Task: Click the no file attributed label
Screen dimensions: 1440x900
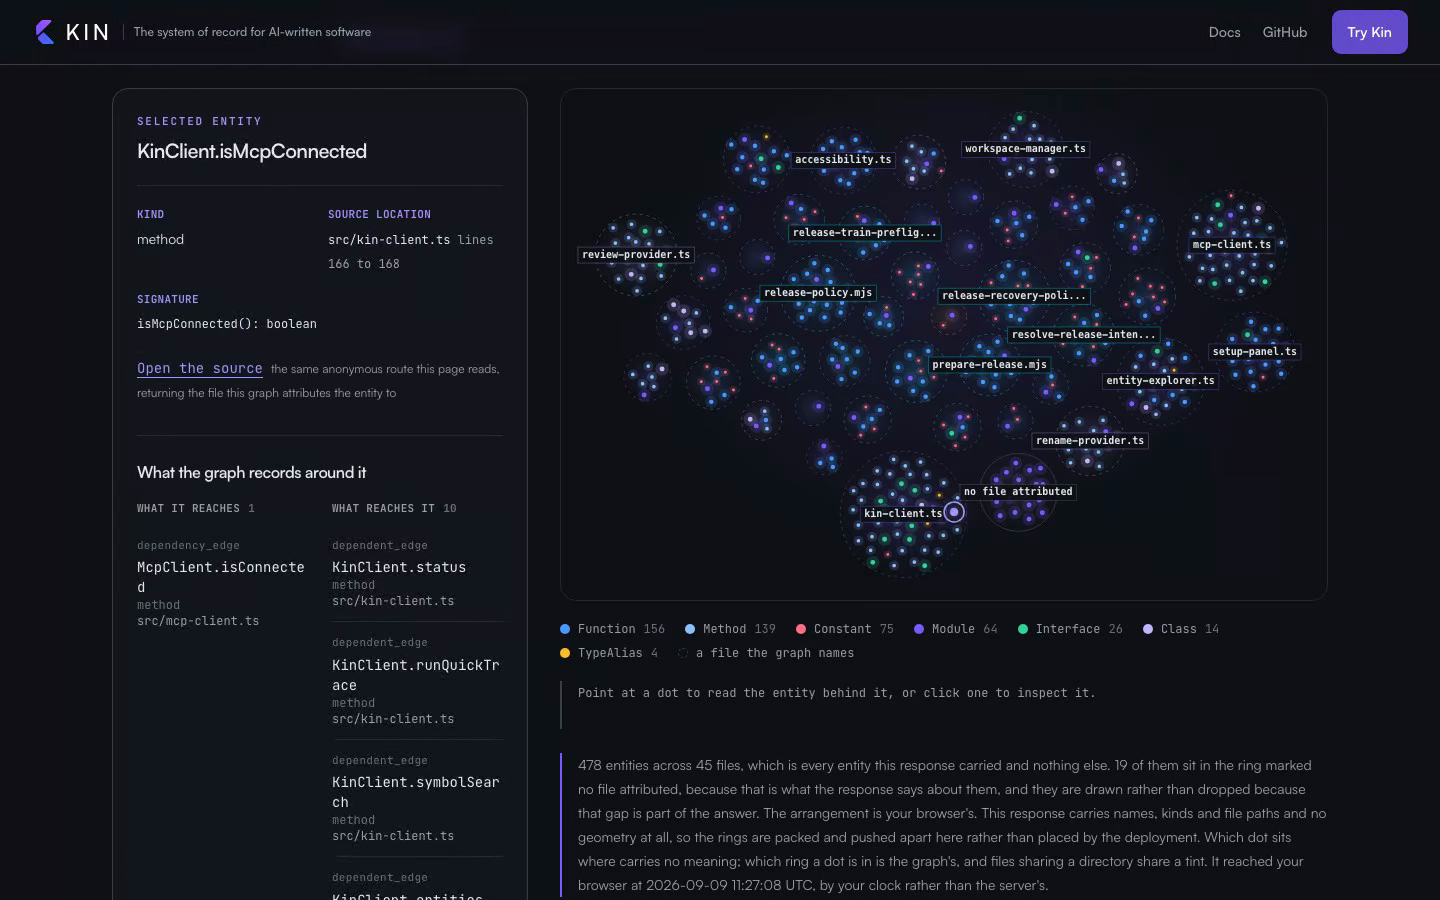Action: [x=1018, y=491]
